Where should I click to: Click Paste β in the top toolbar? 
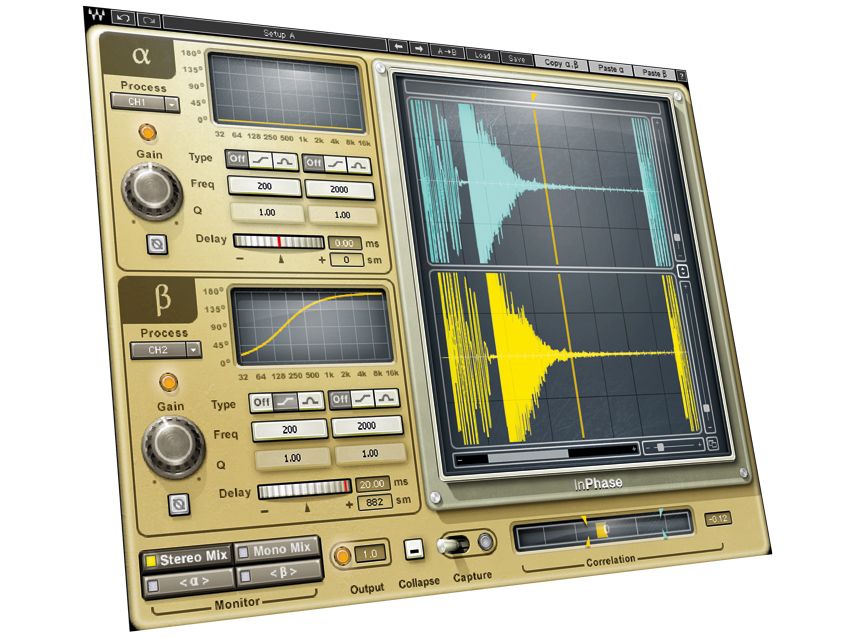click(x=655, y=72)
